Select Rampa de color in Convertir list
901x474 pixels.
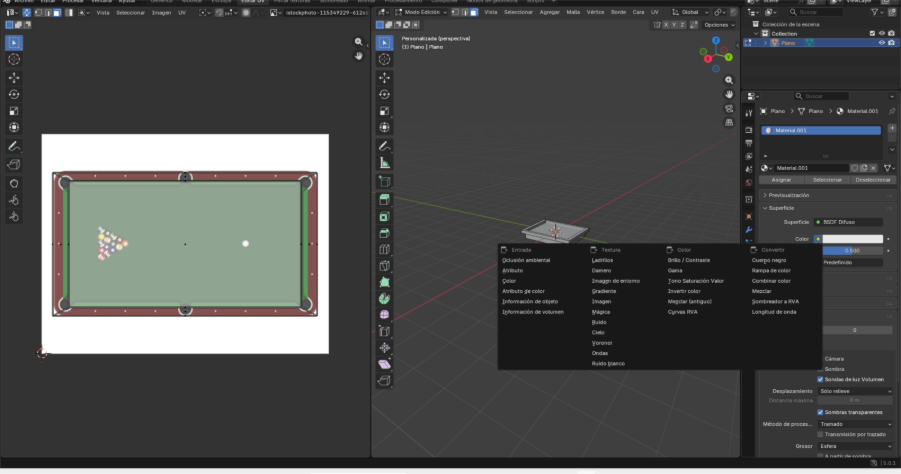tap(771, 270)
